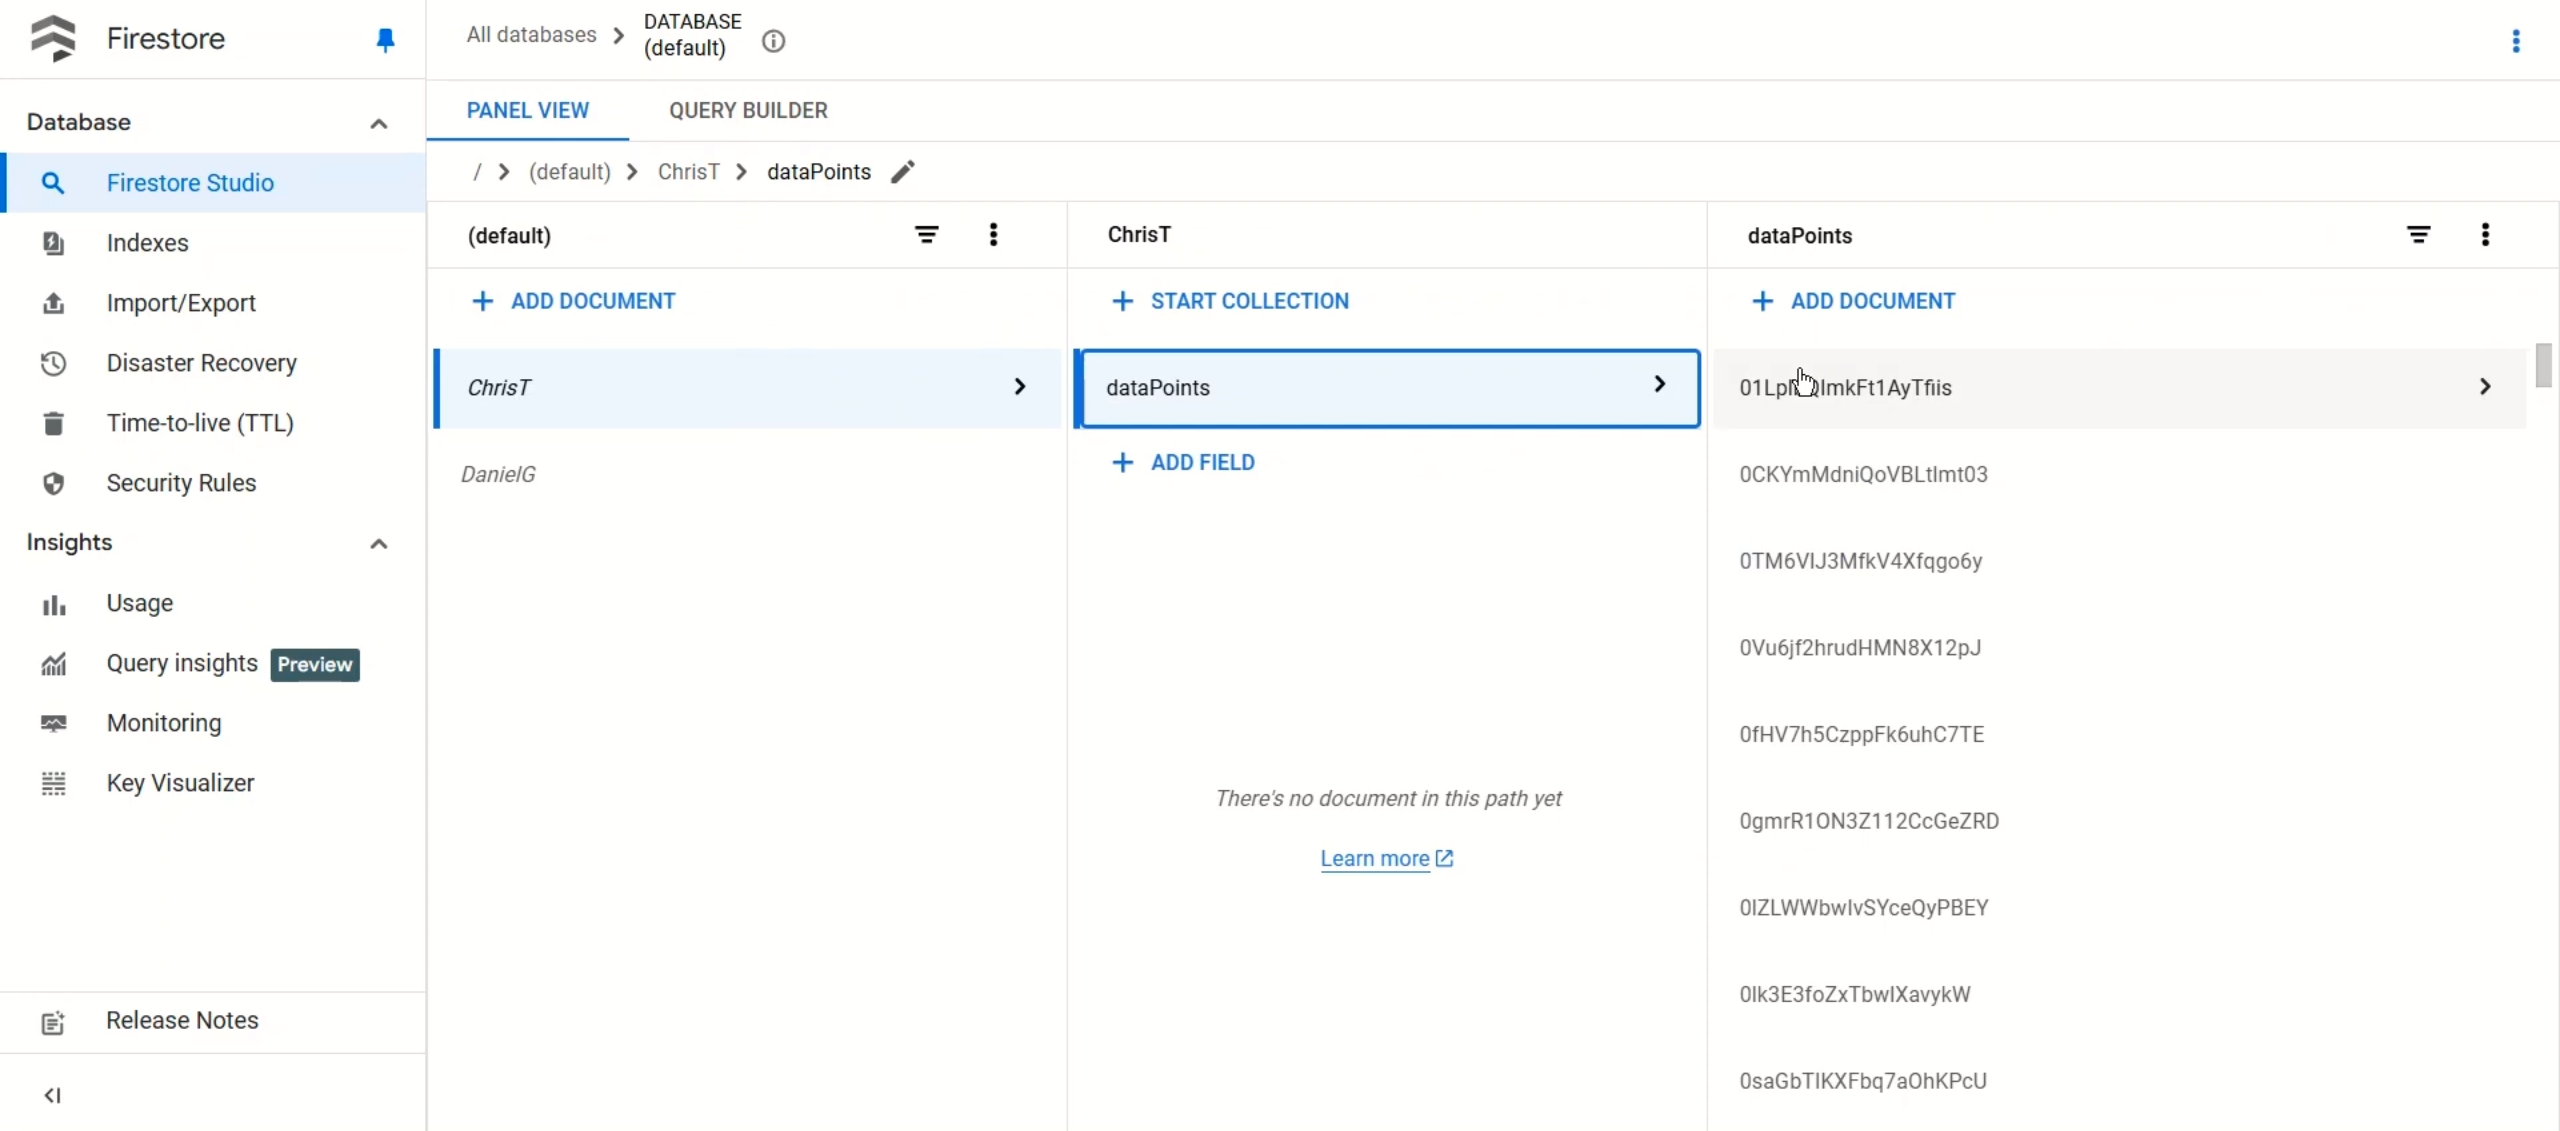Open filter icon in dataPoints panel

pos(2418,235)
